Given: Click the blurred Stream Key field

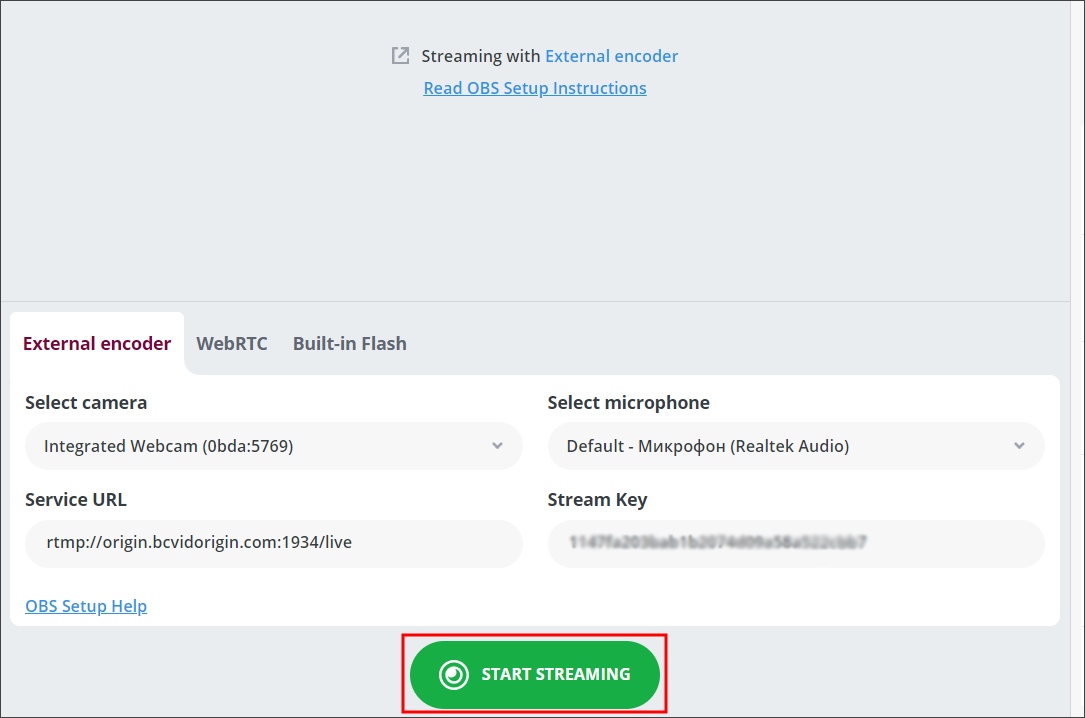Looking at the screenshot, I should point(796,543).
